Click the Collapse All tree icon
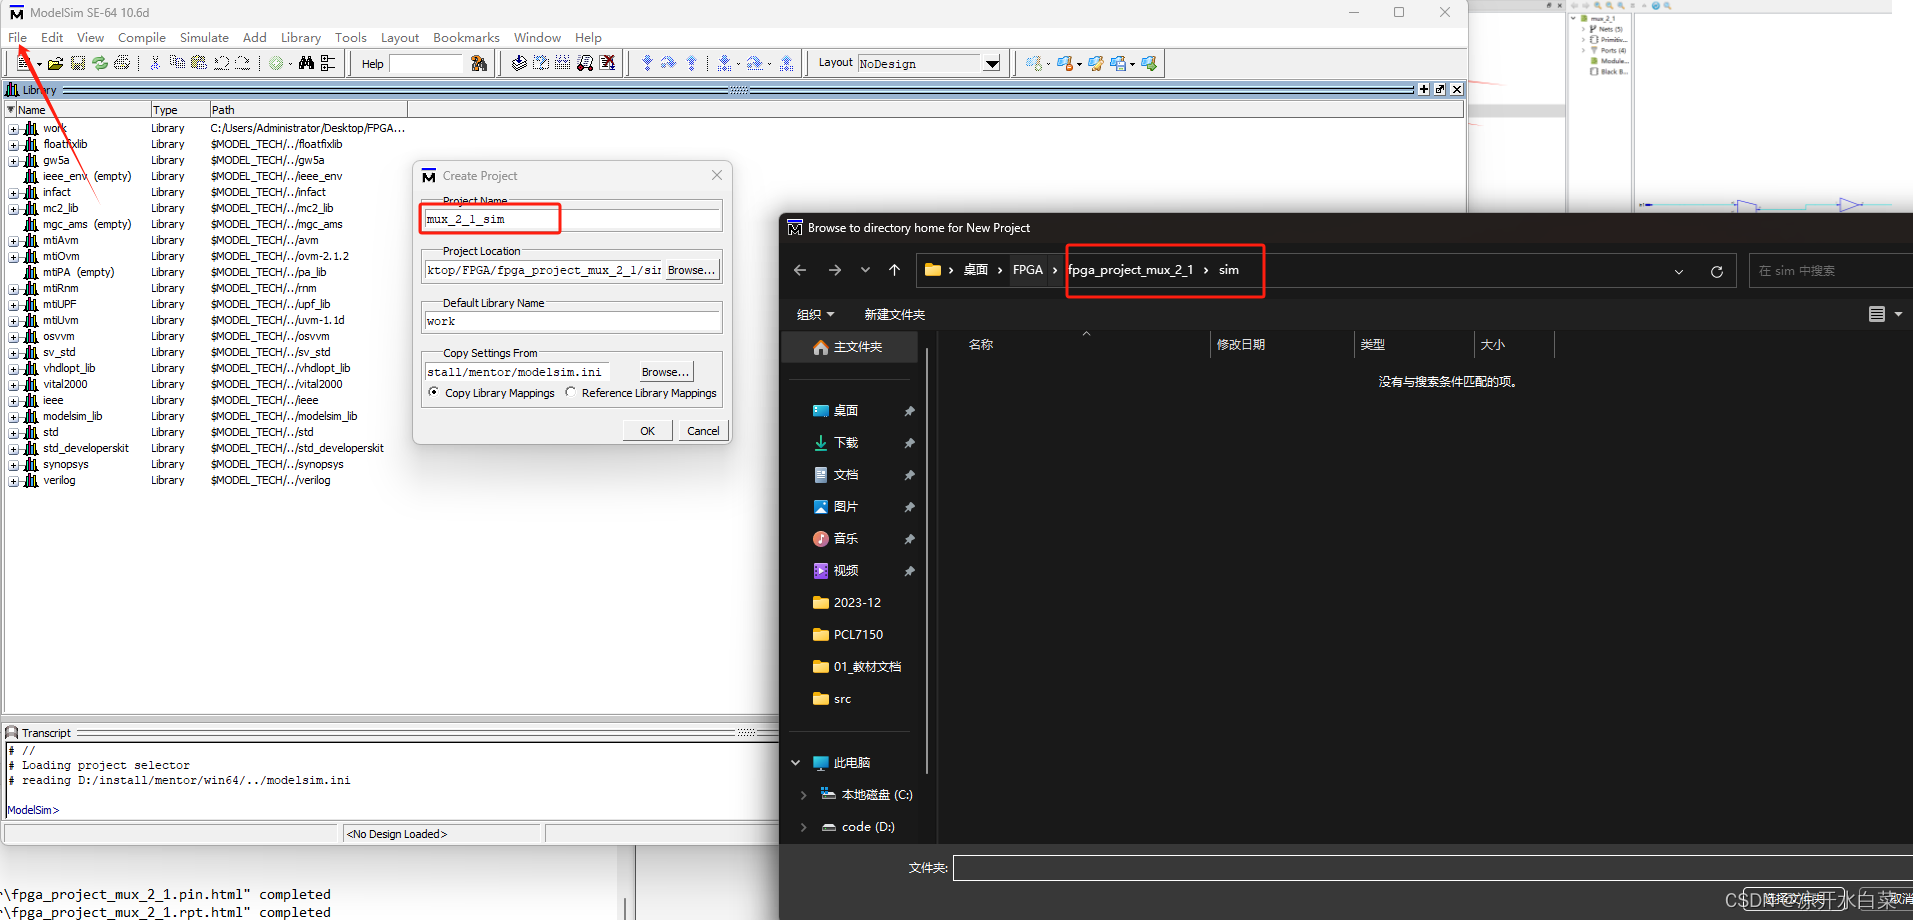1913x920 pixels. tap(328, 63)
